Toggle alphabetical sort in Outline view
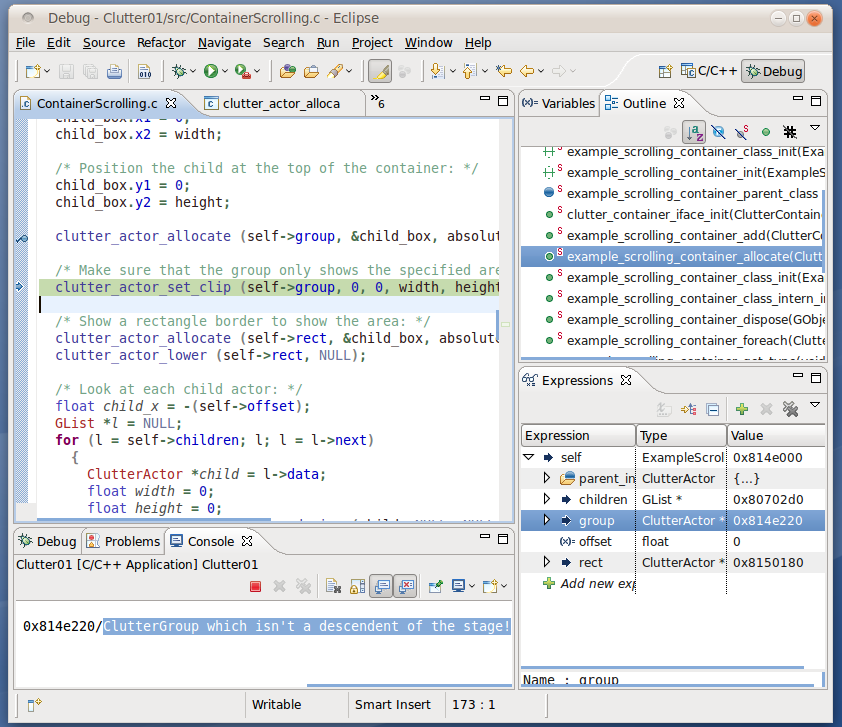The height and width of the screenshot is (727, 842). (694, 132)
